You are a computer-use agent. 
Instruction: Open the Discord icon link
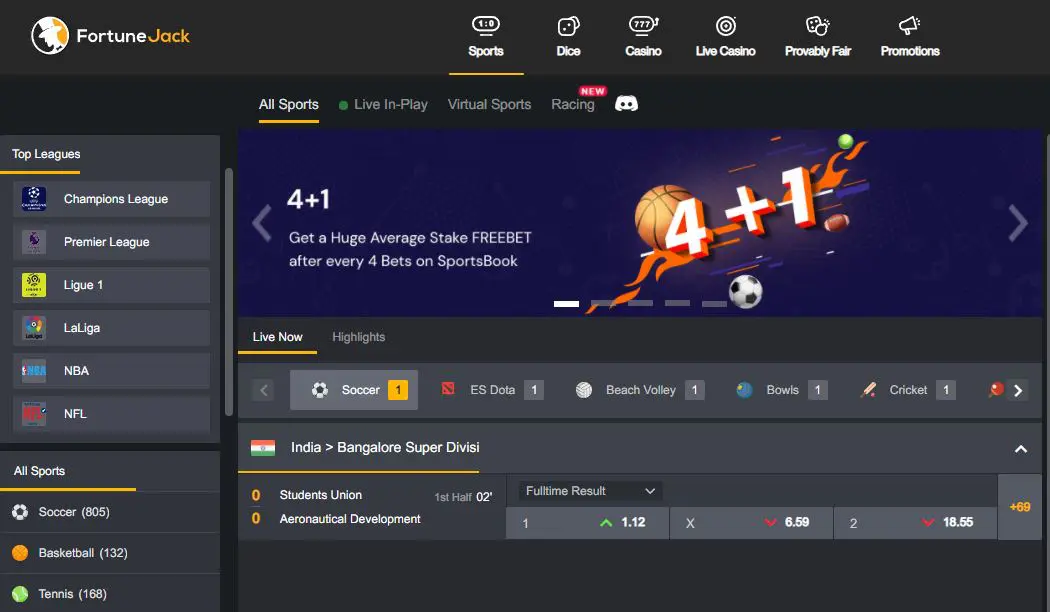(626, 104)
